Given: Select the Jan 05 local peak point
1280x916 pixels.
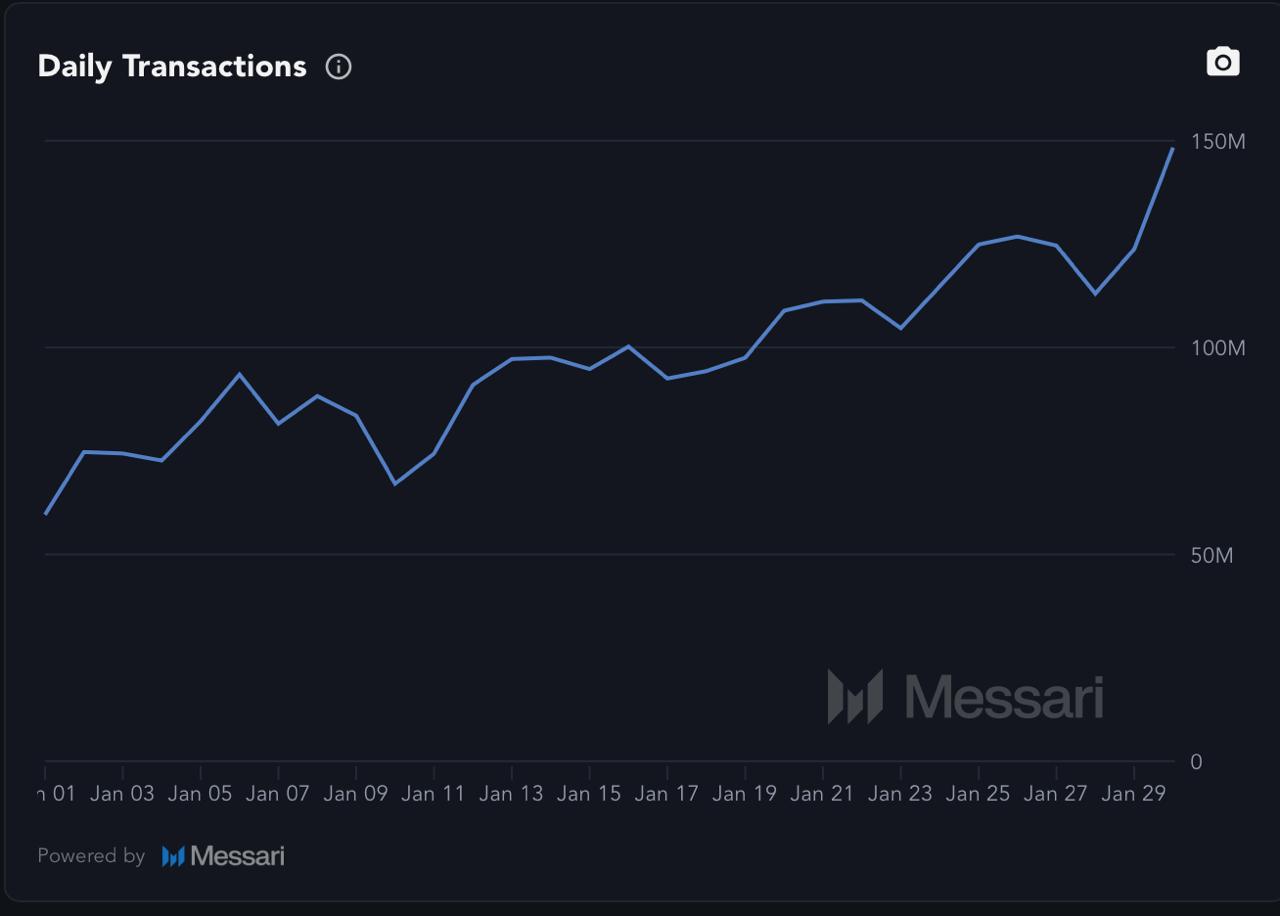Looking at the screenshot, I should [238, 373].
